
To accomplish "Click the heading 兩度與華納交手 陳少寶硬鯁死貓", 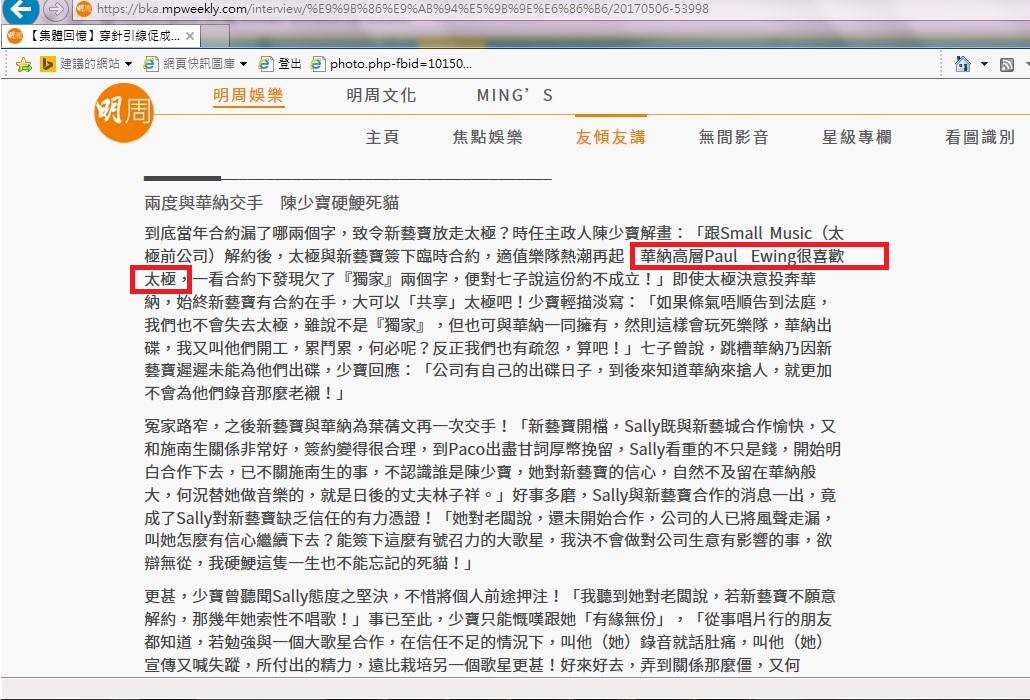I will click(x=271, y=203).
